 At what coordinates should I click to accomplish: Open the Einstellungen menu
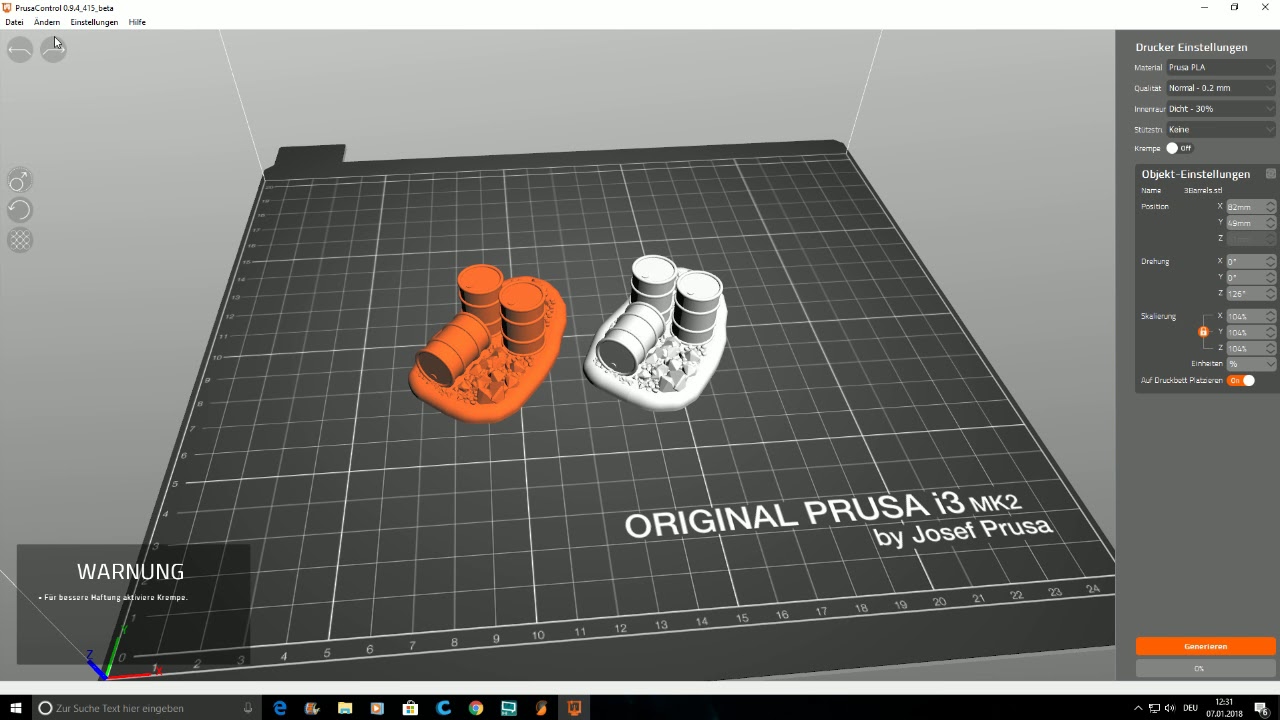point(94,22)
